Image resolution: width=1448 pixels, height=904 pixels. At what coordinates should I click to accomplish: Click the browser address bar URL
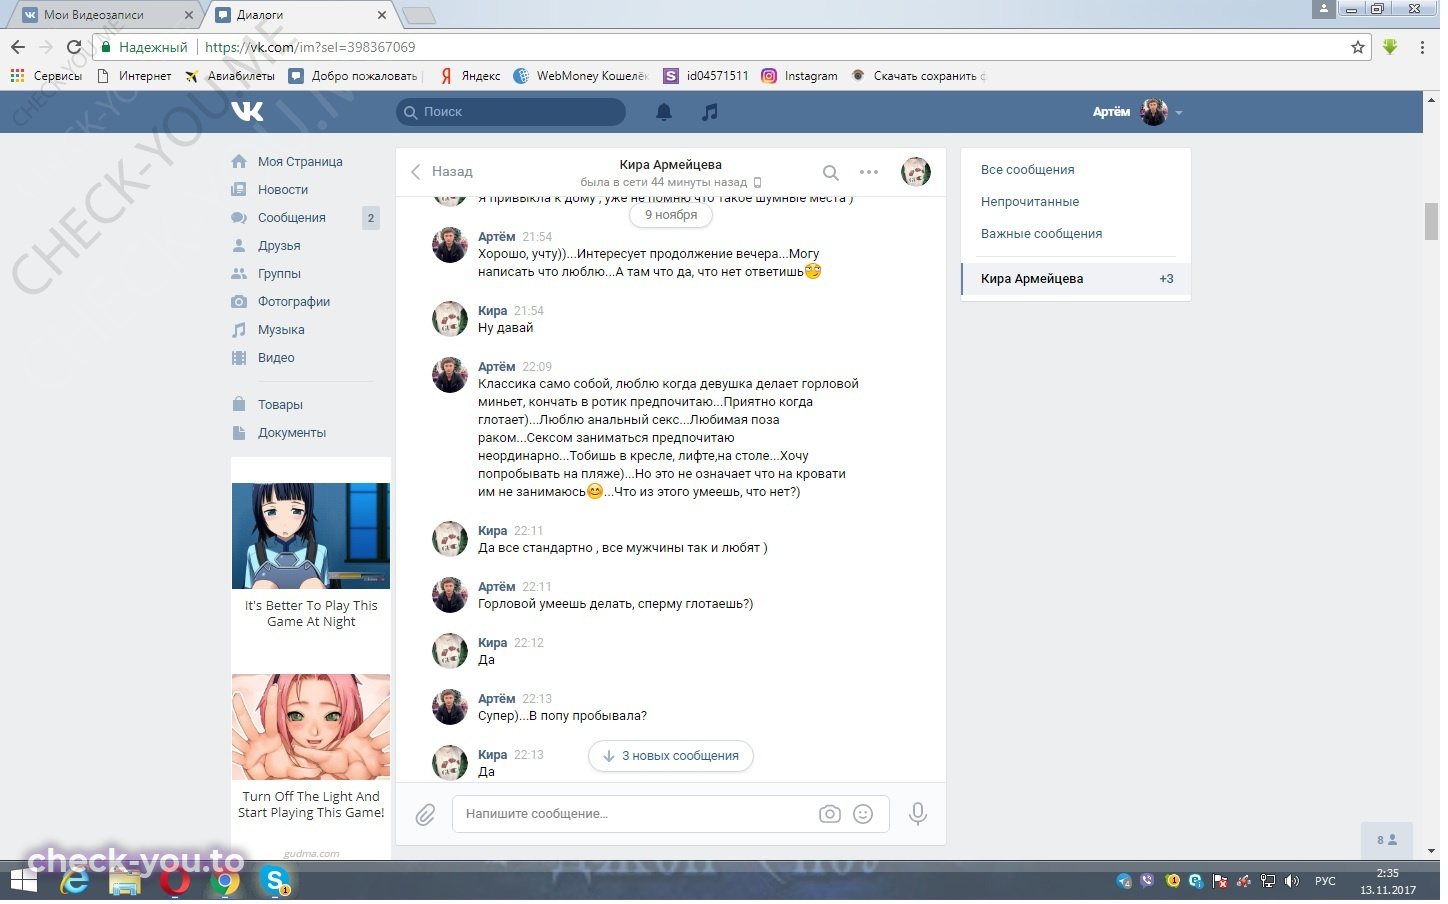click(311, 47)
